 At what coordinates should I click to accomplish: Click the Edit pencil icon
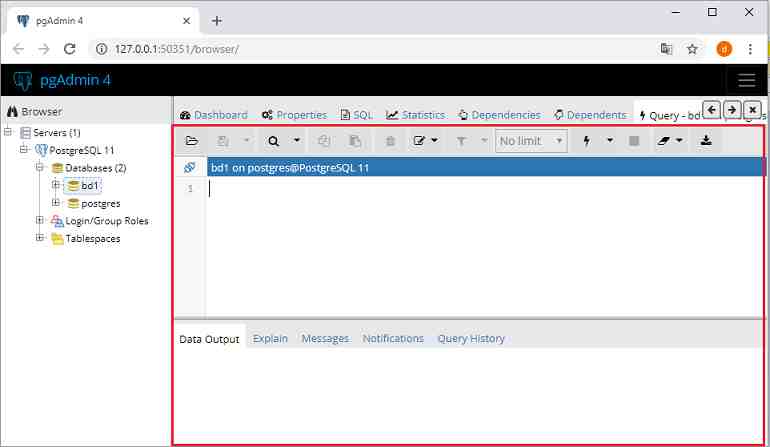tap(419, 141)
